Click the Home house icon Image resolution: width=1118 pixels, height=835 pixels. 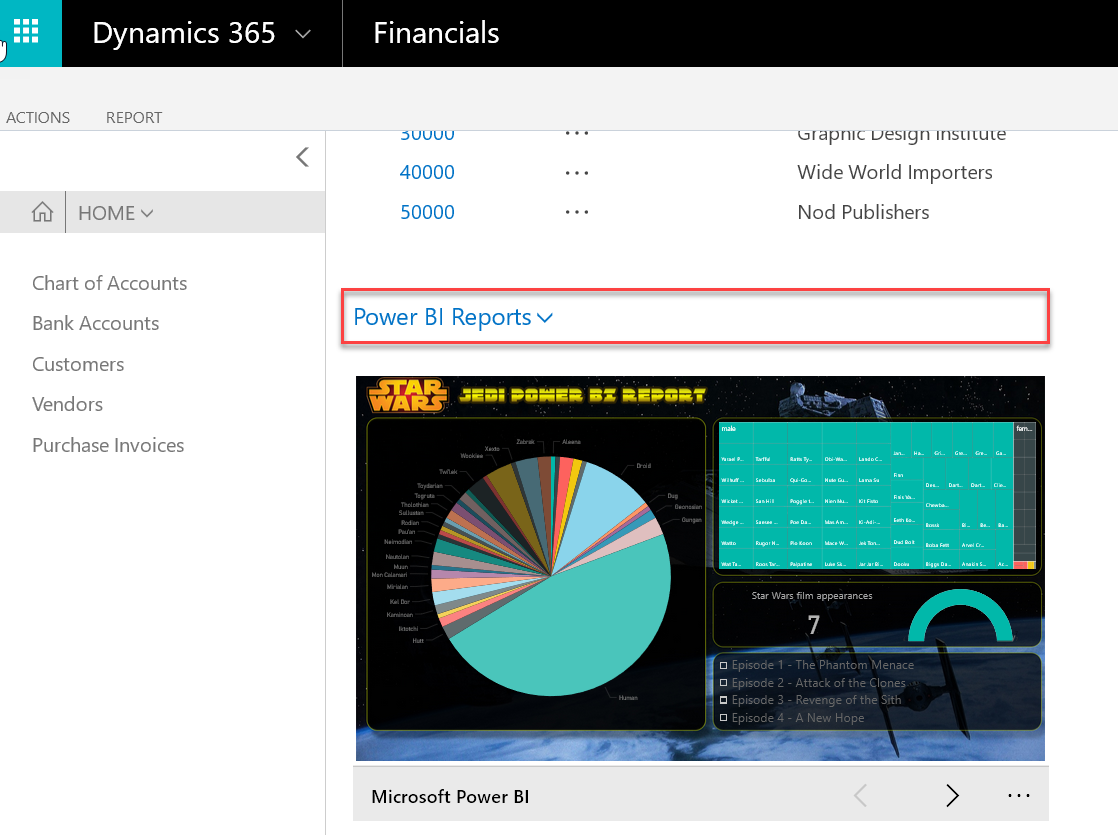(42, 212)
